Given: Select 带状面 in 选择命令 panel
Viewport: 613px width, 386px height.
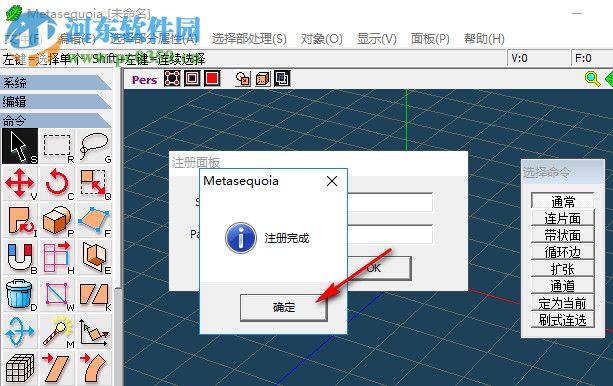Looking at the screenshot, I should [563, 235].
